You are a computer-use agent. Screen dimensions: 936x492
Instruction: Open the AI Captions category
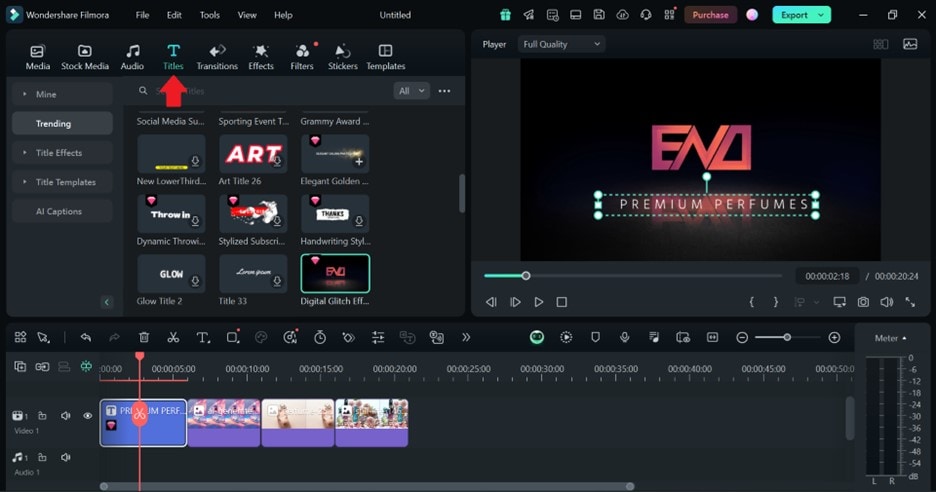tap(62, 211)
